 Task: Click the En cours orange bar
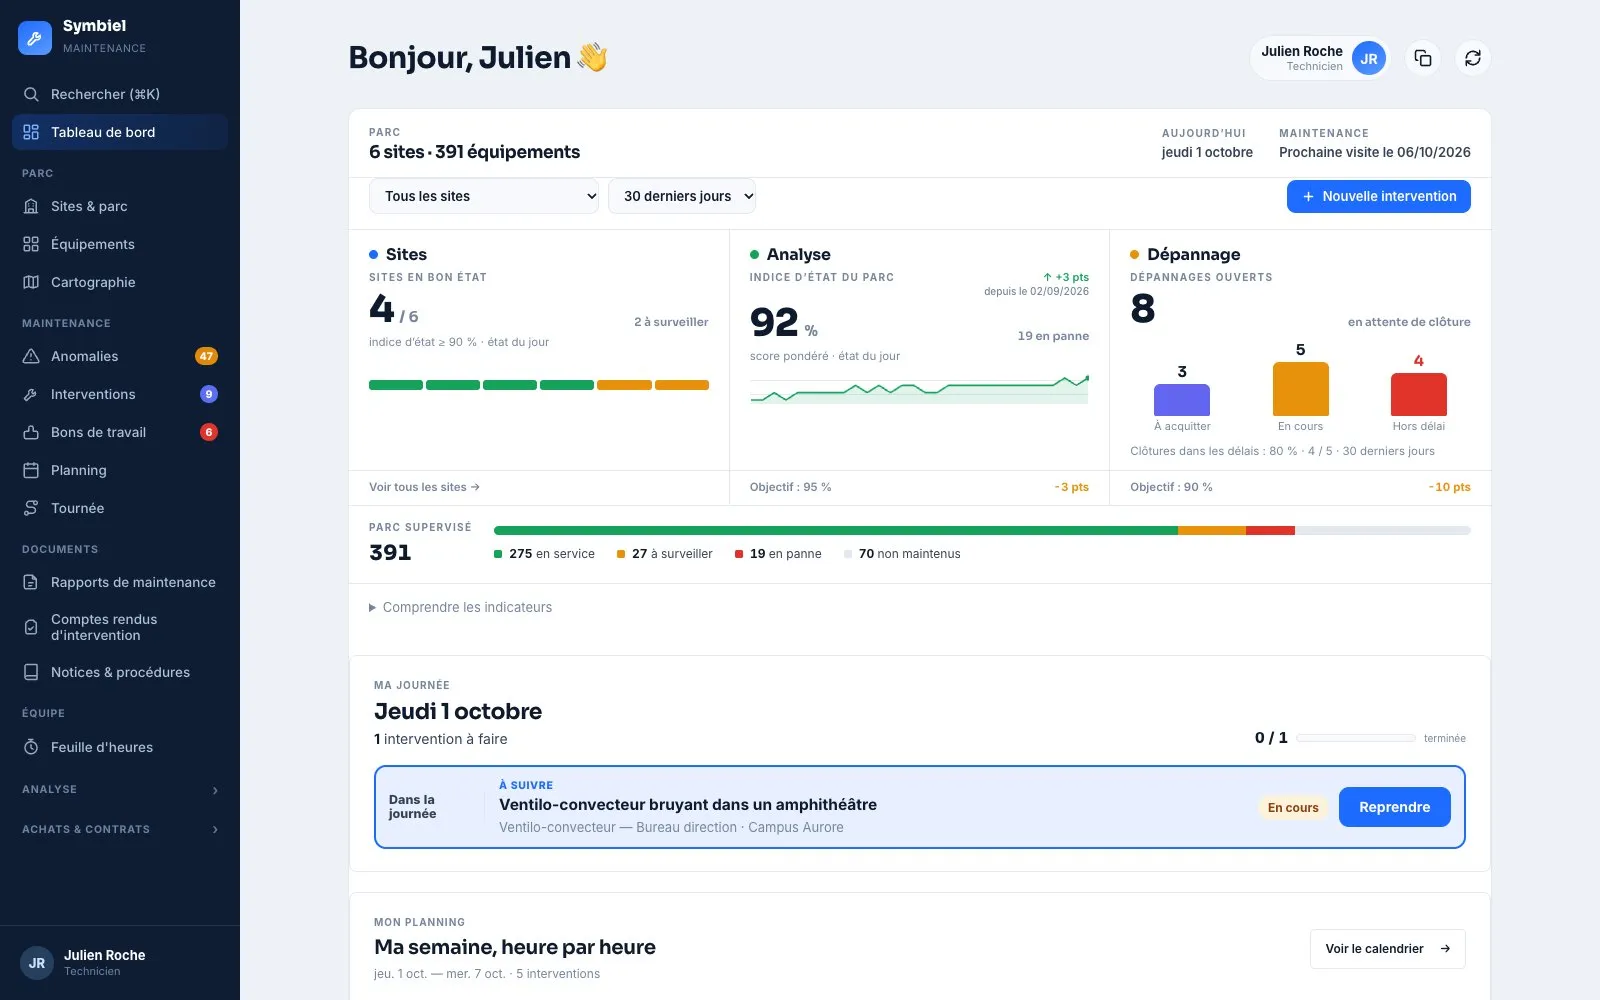(x=1300, y=389)
